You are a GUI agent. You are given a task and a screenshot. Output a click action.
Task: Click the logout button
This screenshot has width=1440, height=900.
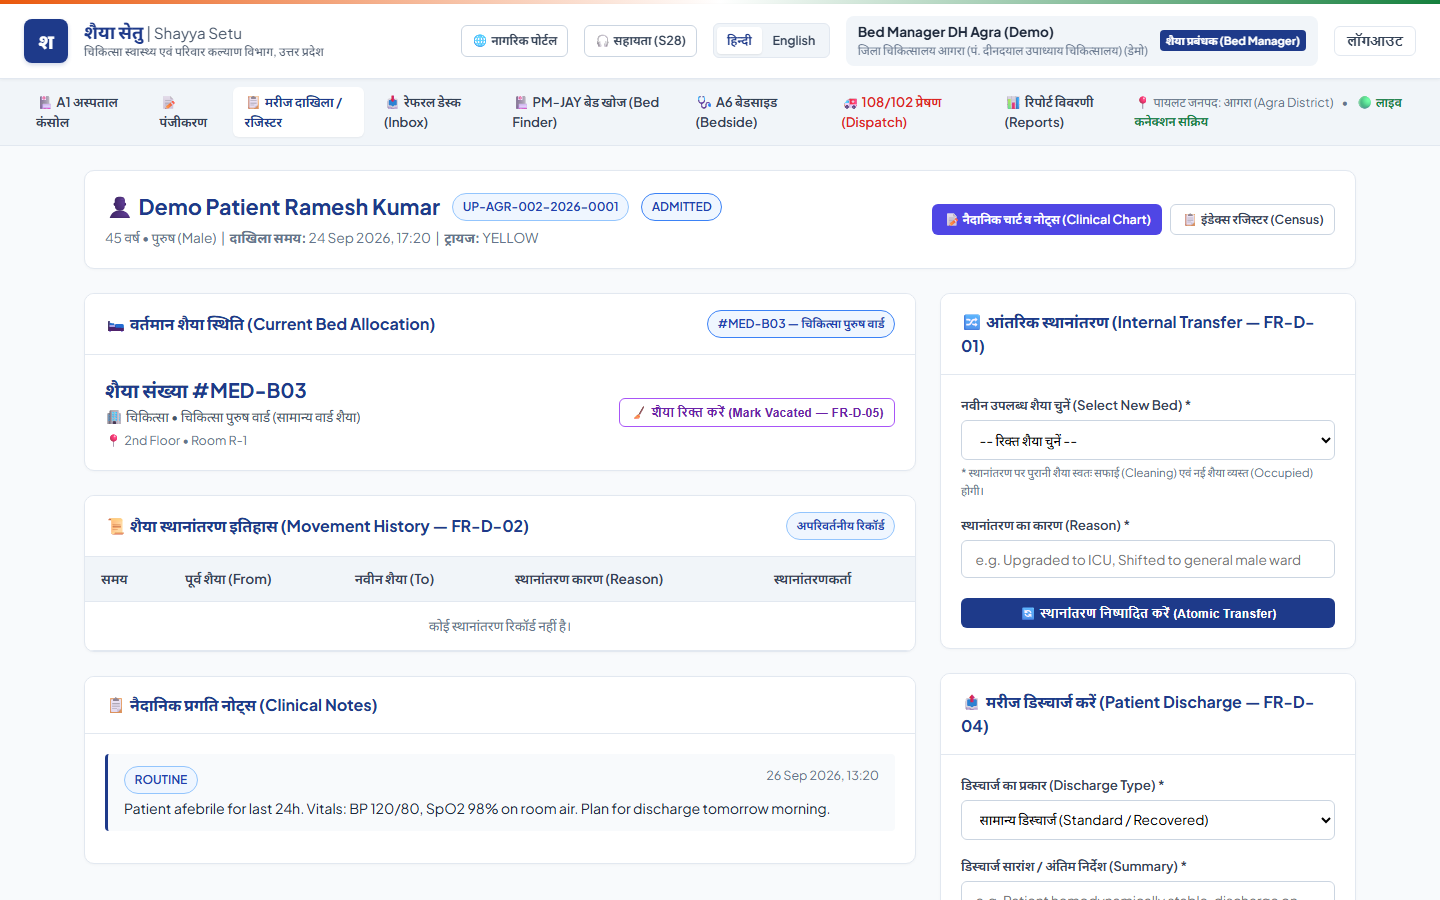[1374, 41]
